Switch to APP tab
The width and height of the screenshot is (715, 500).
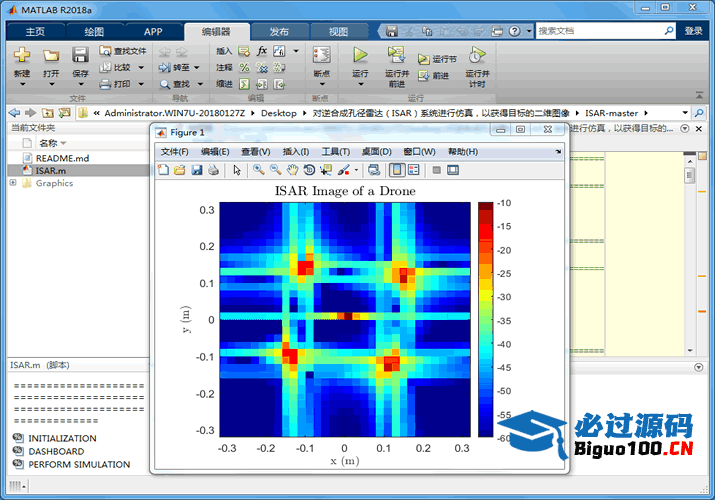click(153, 31)
